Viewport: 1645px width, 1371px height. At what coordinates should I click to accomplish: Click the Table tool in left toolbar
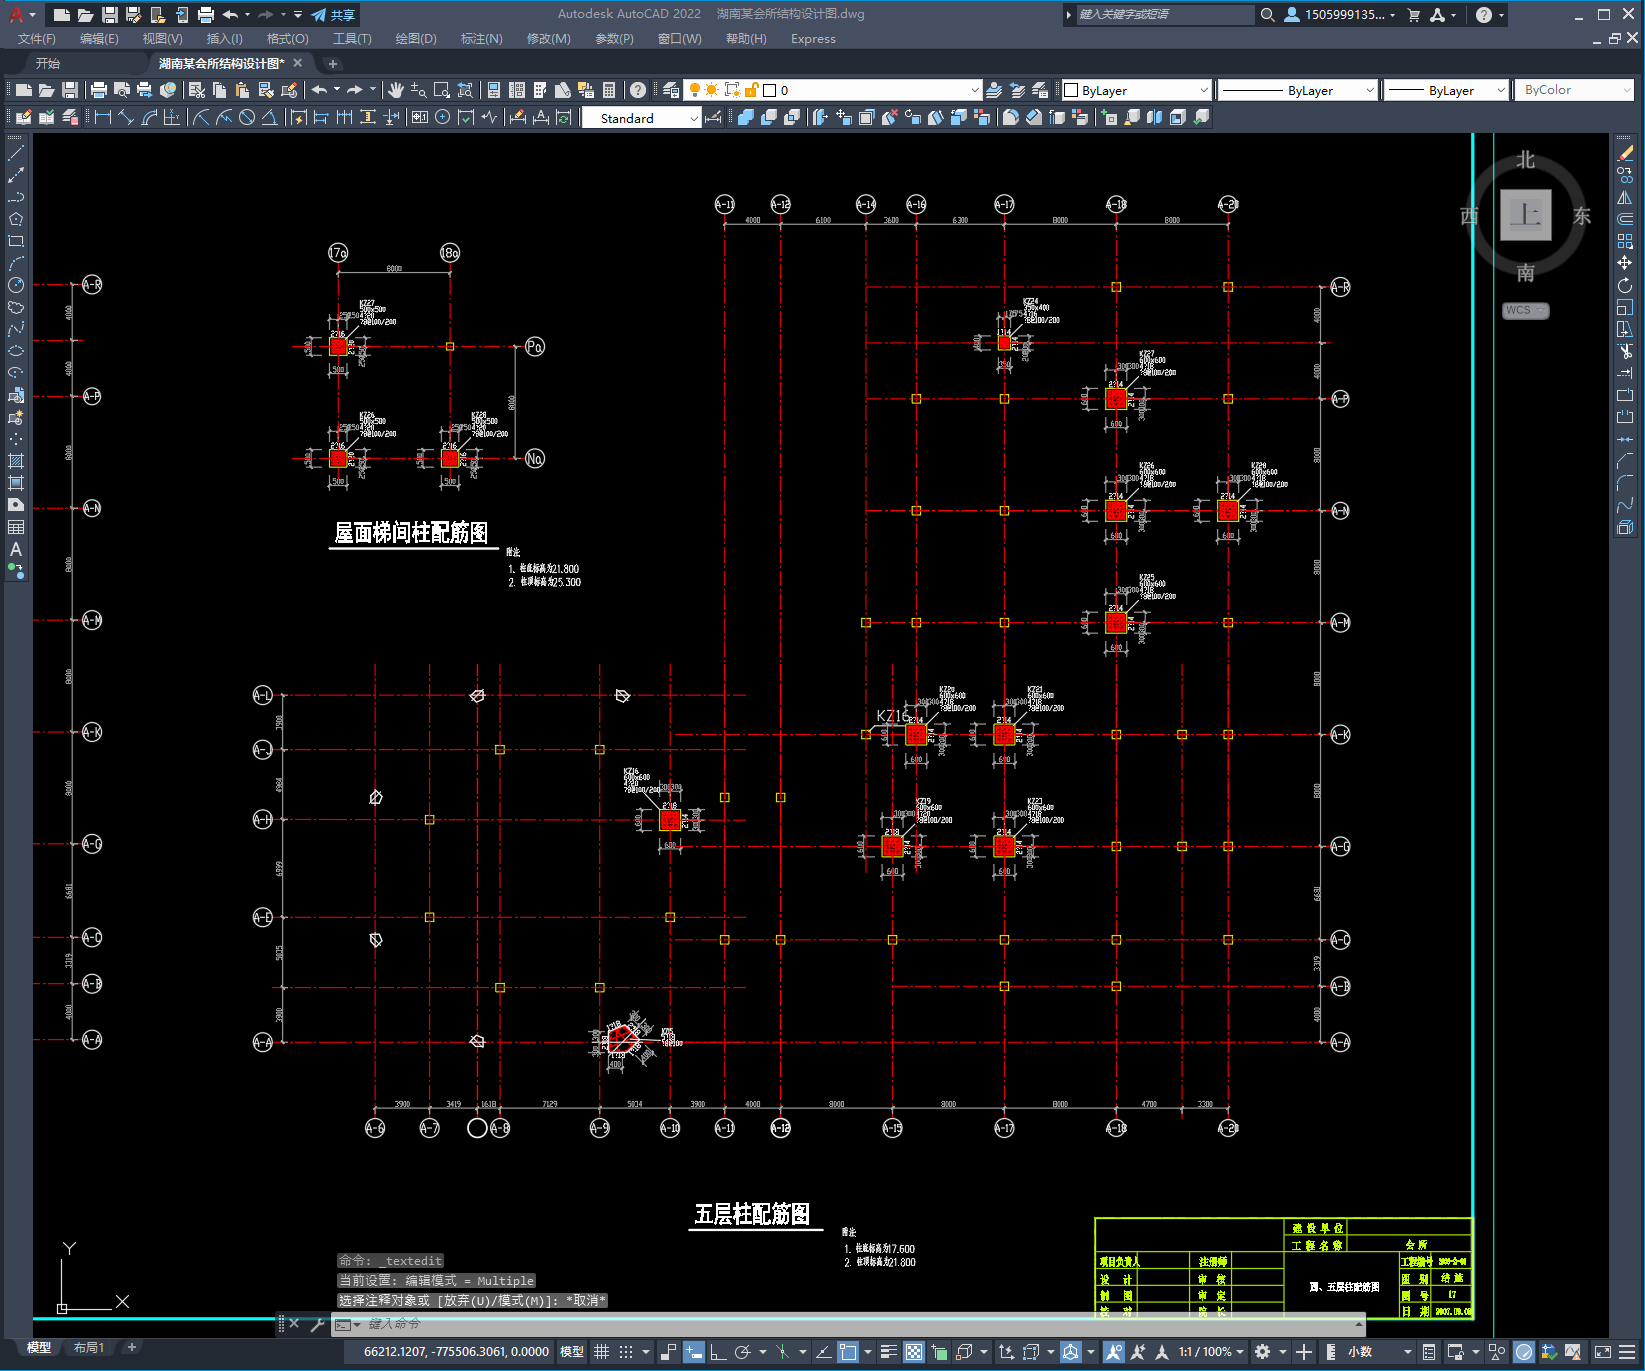(16, 527)
